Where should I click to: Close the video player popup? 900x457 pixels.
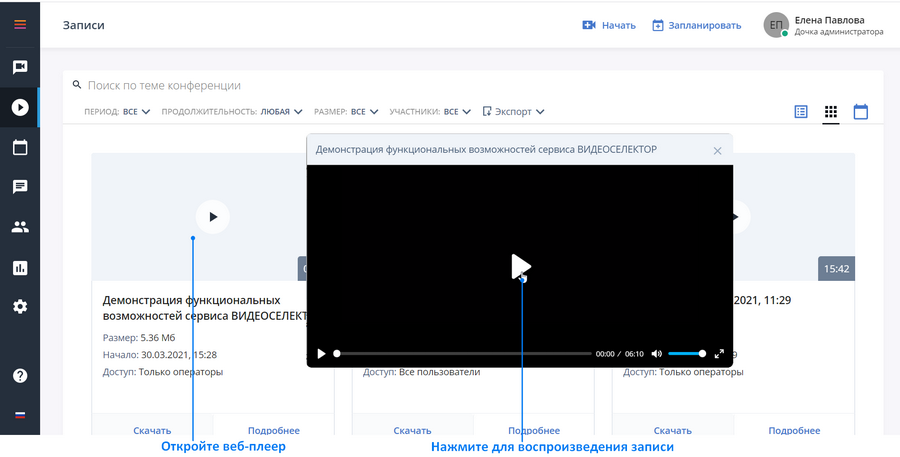717,151
